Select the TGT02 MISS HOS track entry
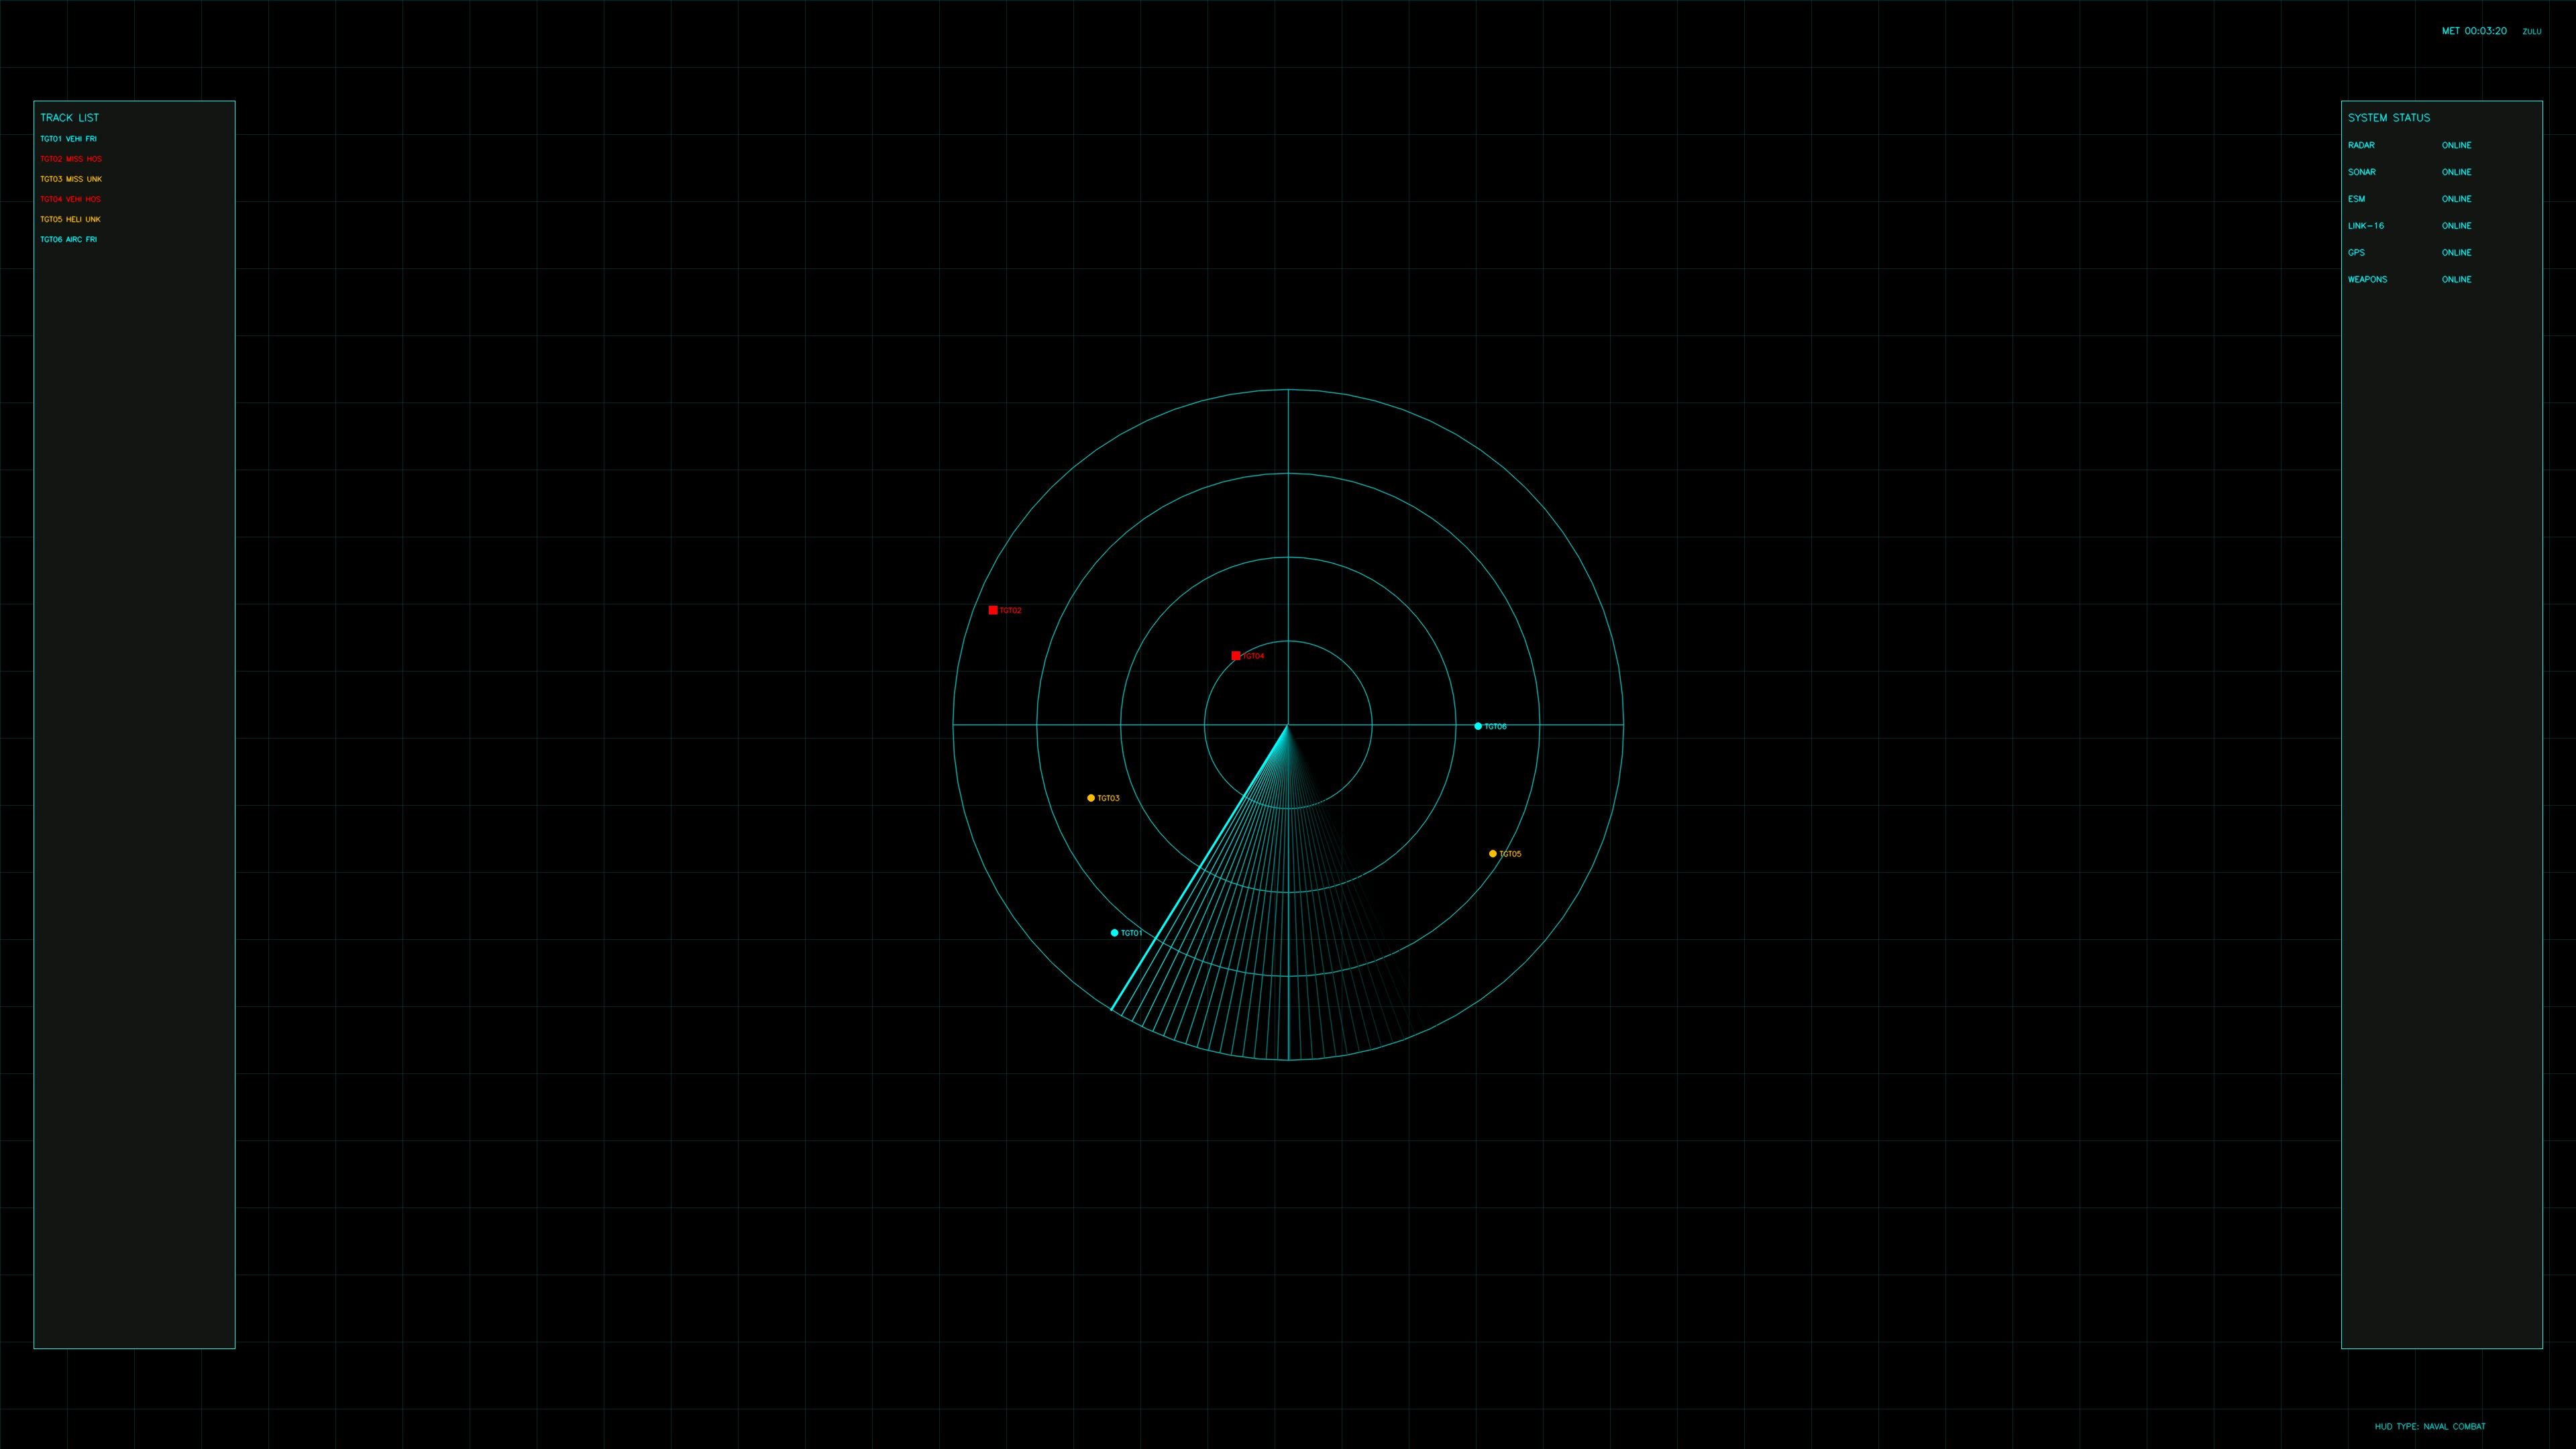Viewport: 2576px width, 1449px height. pyautogui.click(x=70, y=158)
